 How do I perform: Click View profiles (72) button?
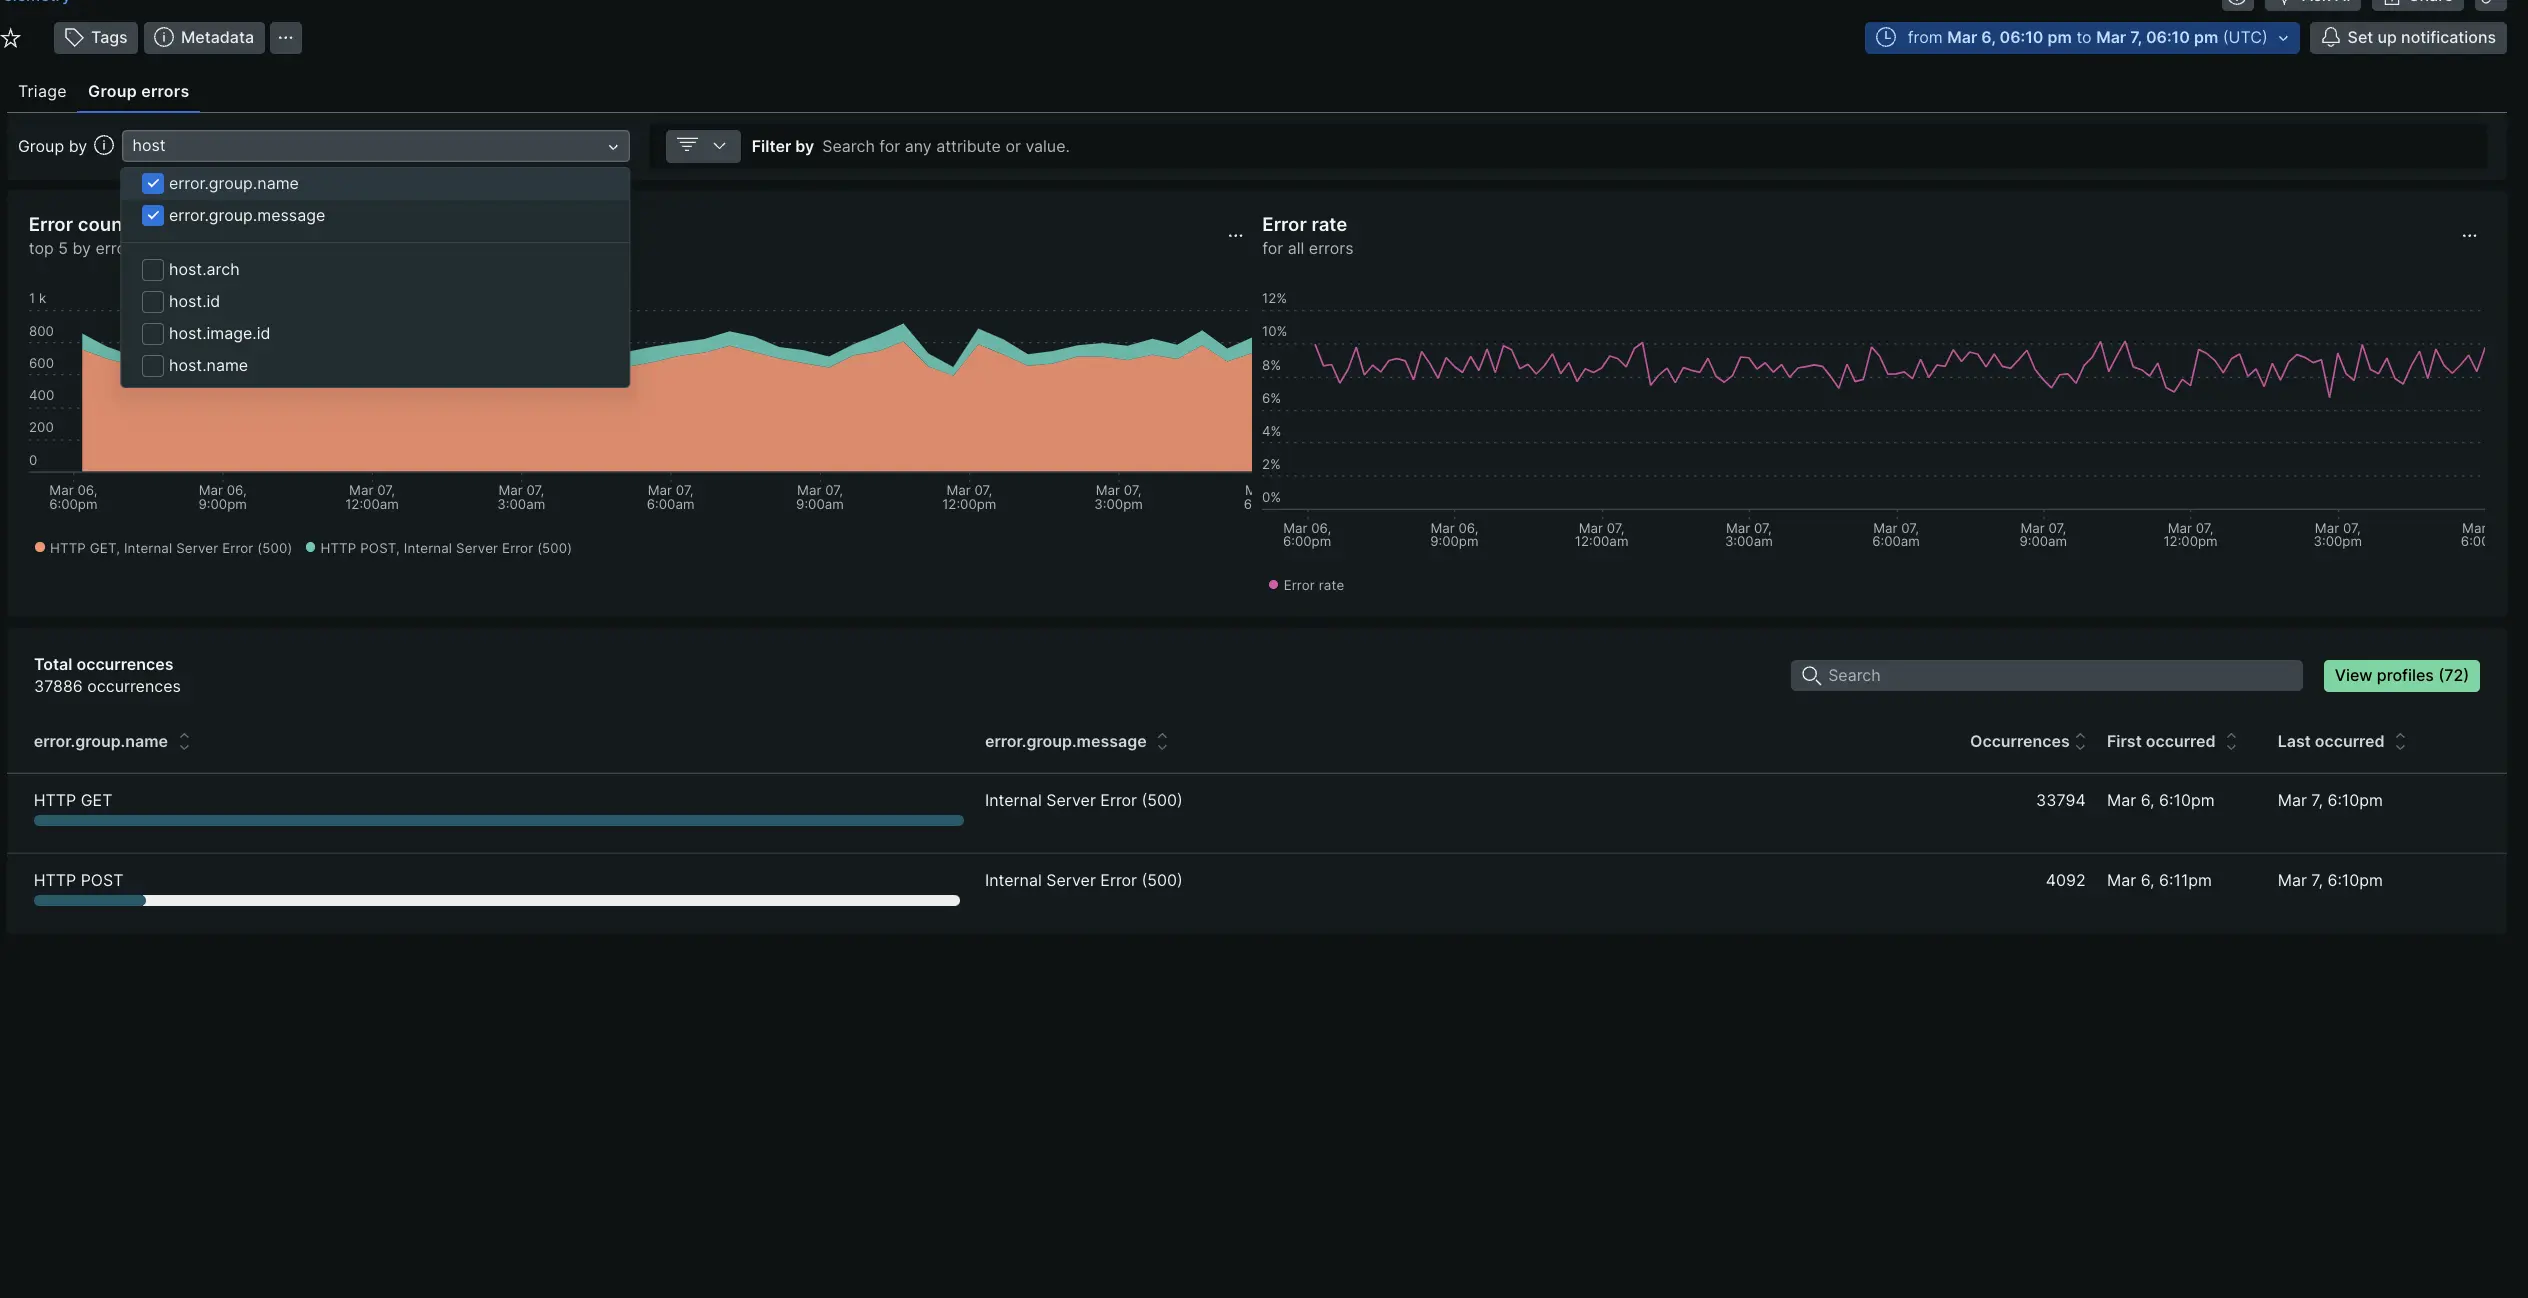click(x=2400, y=676)
